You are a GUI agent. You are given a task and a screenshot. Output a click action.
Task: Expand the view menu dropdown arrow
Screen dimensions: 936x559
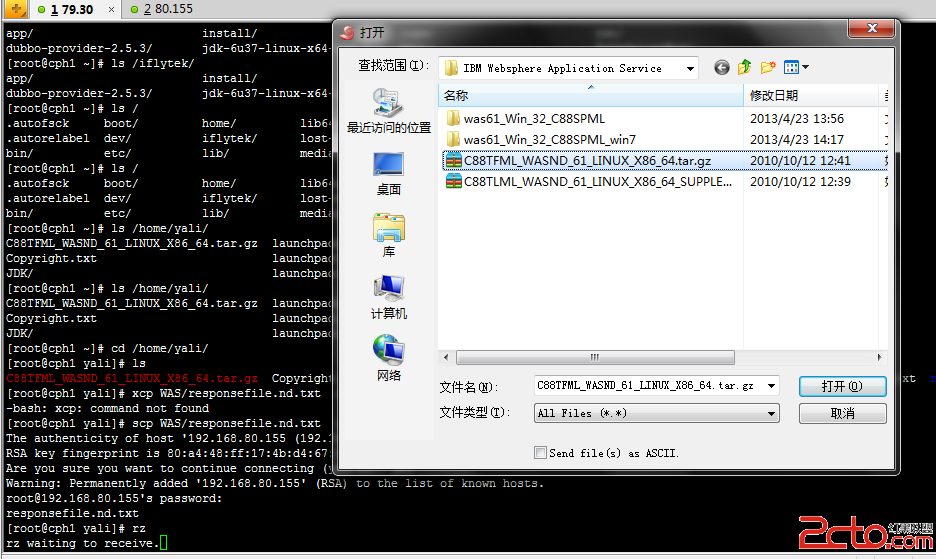pos(805,67)
